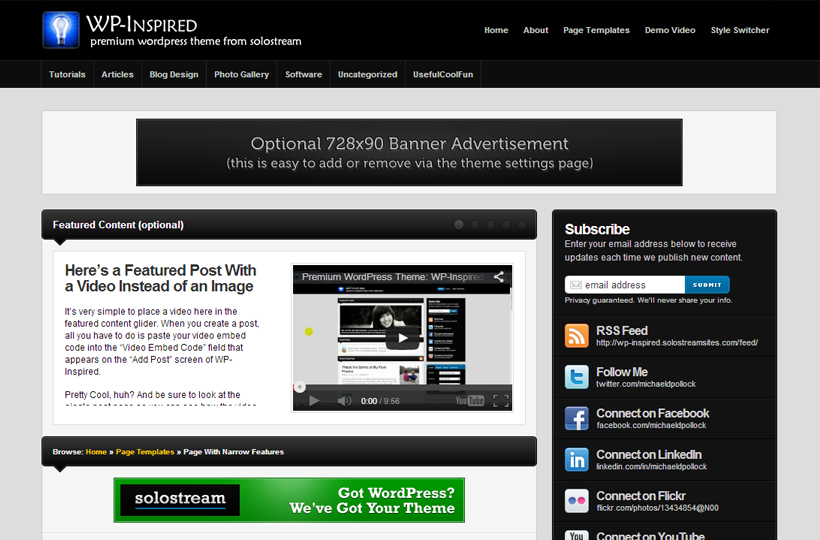Click the LinkedIn icon in sidebar

tap(576, 459)
